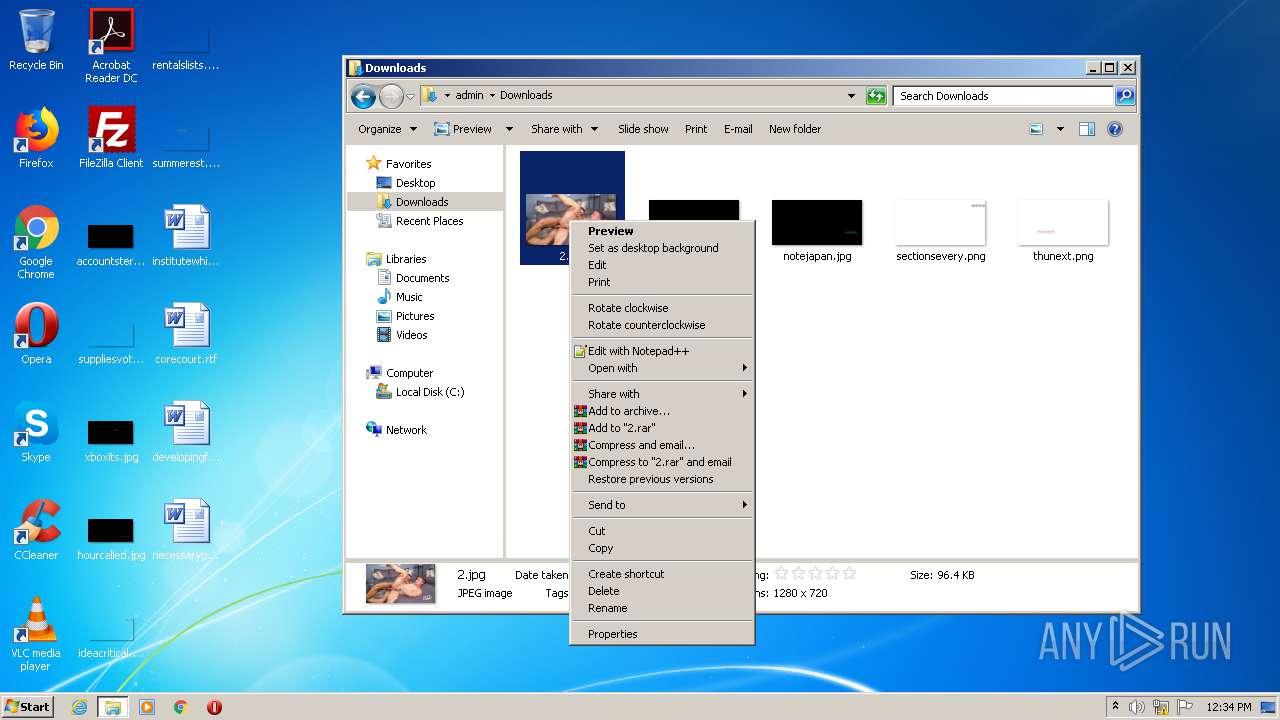Click New folder toolbar button
This screenshot has width=1280, height=720.
(795, 129)
